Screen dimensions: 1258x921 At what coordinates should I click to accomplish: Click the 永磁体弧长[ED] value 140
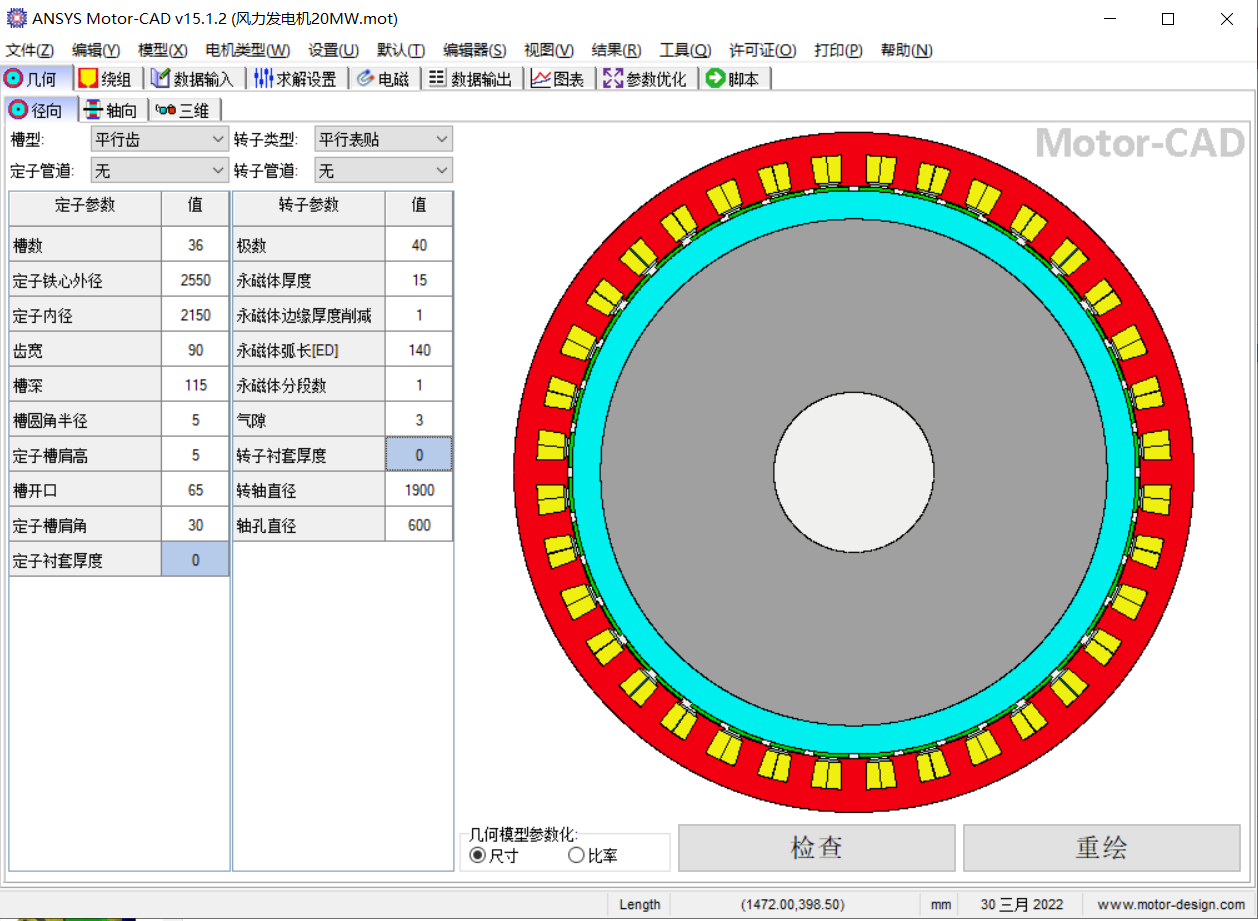(419, 350)
